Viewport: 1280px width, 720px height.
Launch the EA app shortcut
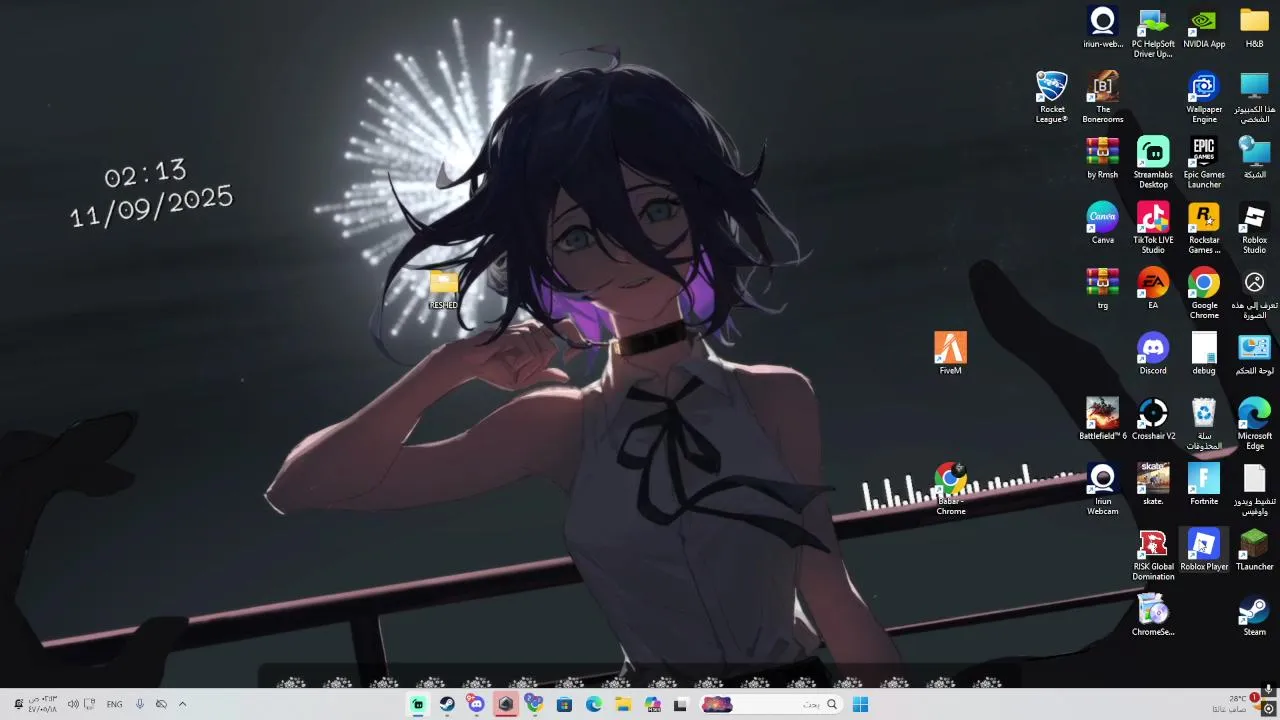click(x=1153, y=289)
